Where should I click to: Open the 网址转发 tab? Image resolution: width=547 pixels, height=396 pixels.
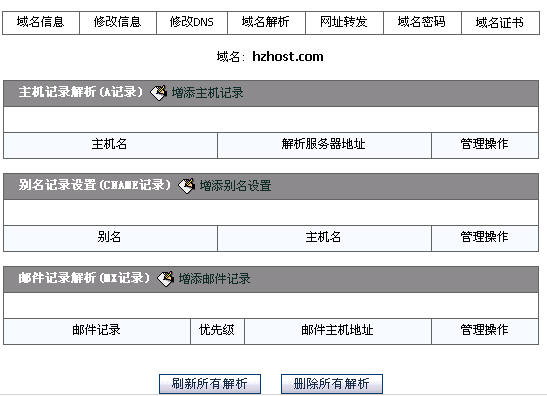(344, 23)
